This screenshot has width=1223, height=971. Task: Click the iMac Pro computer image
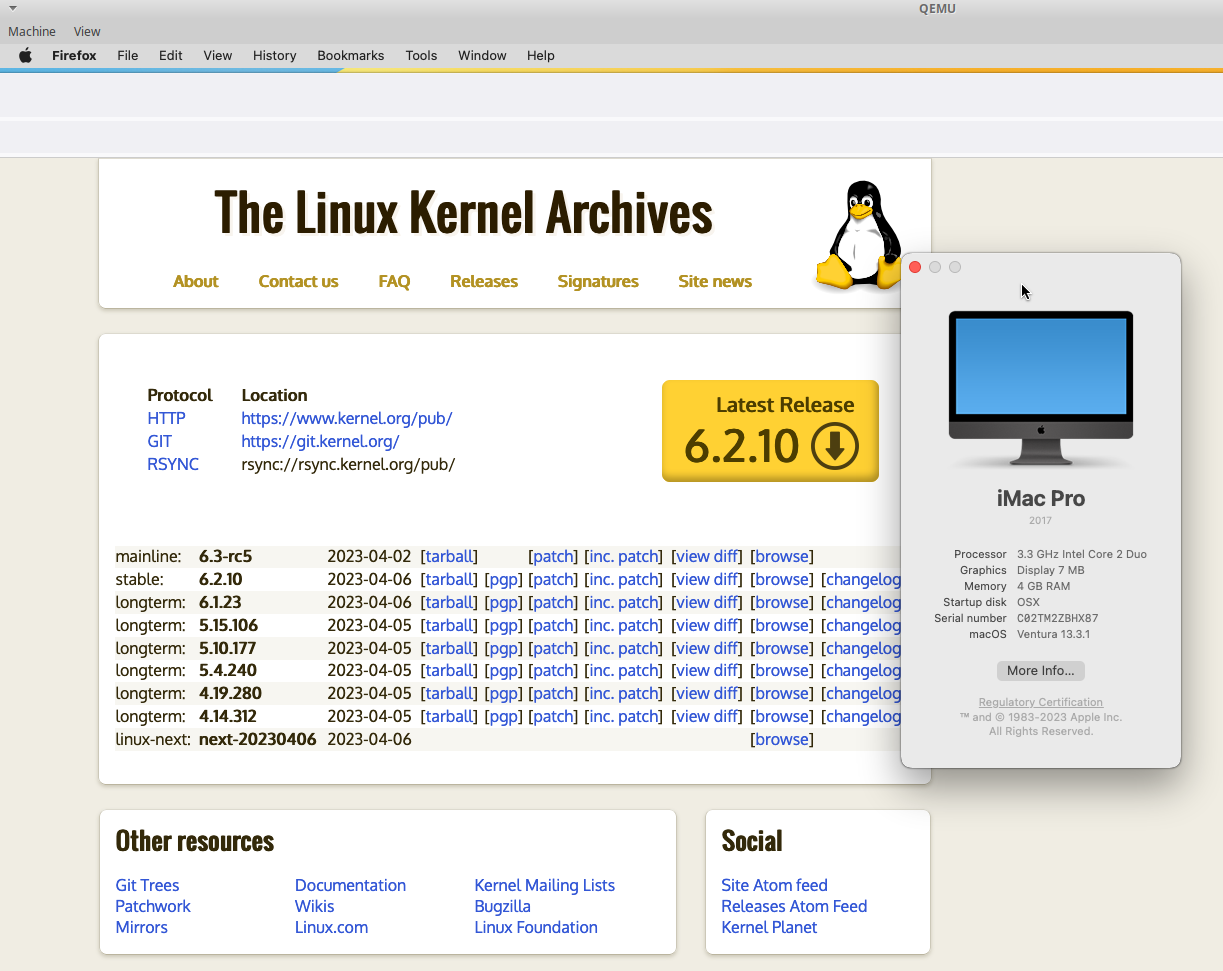coord(1040,388)
